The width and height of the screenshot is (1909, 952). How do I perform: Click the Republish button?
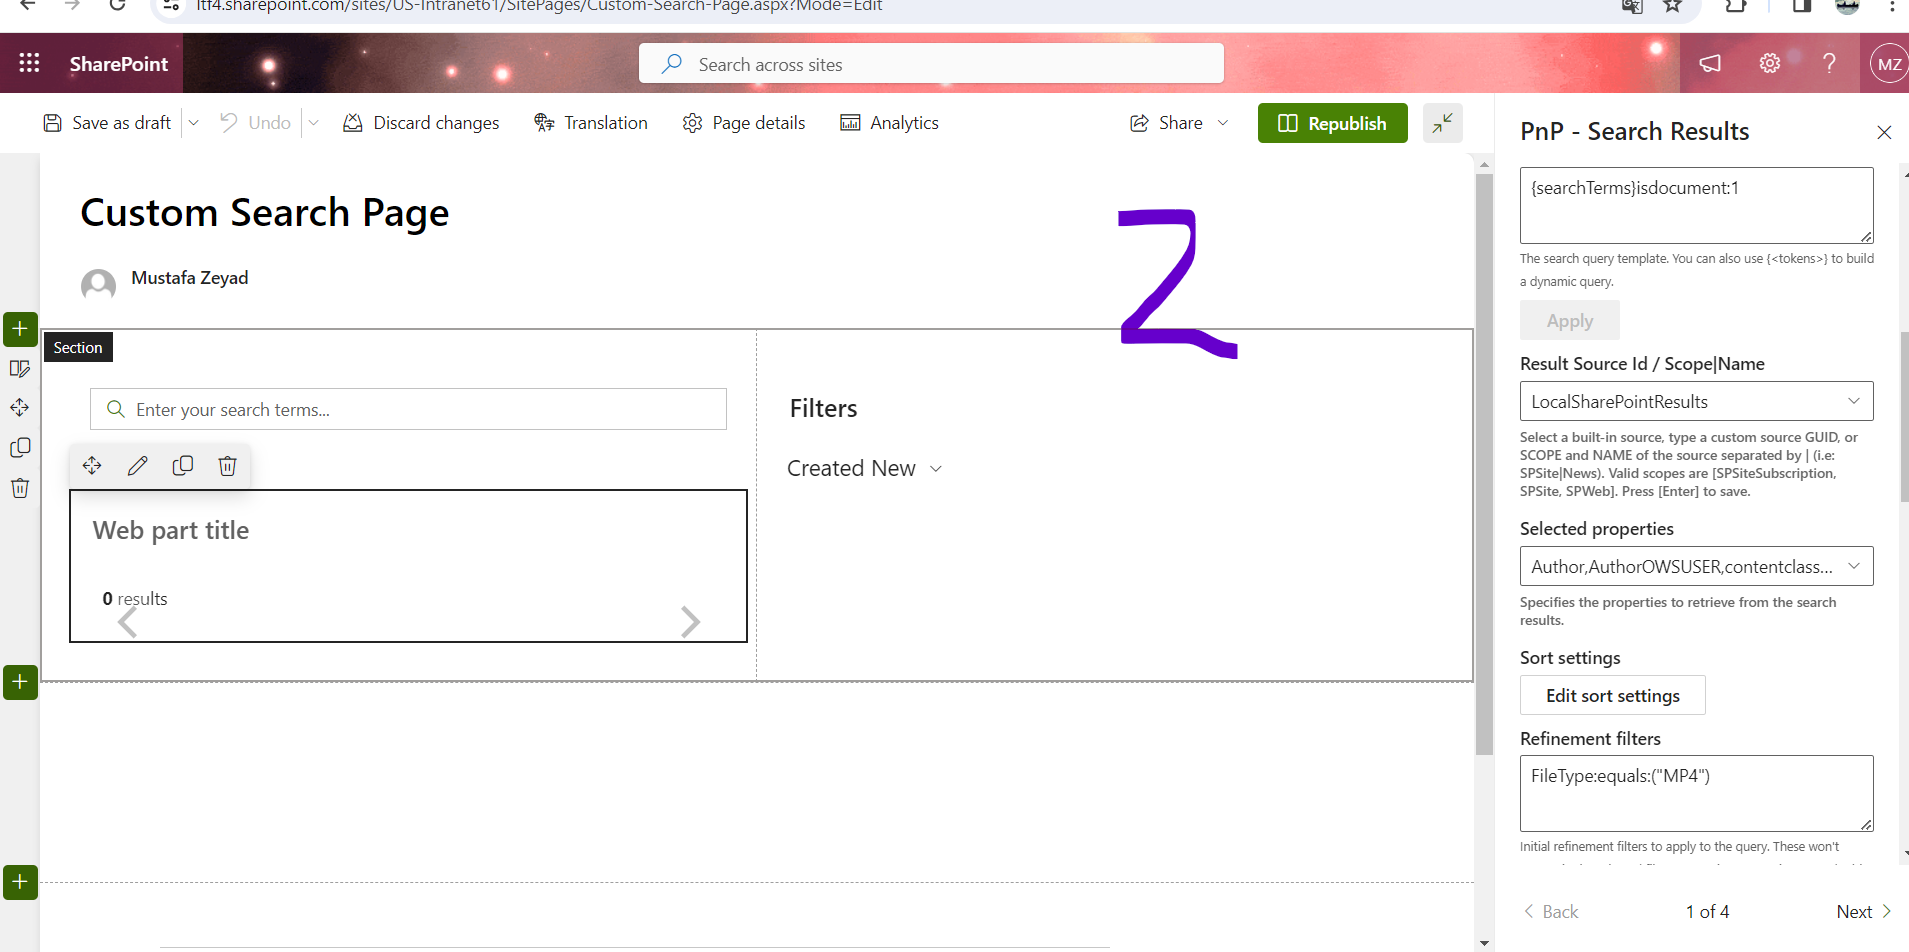tap(1333, 122)
